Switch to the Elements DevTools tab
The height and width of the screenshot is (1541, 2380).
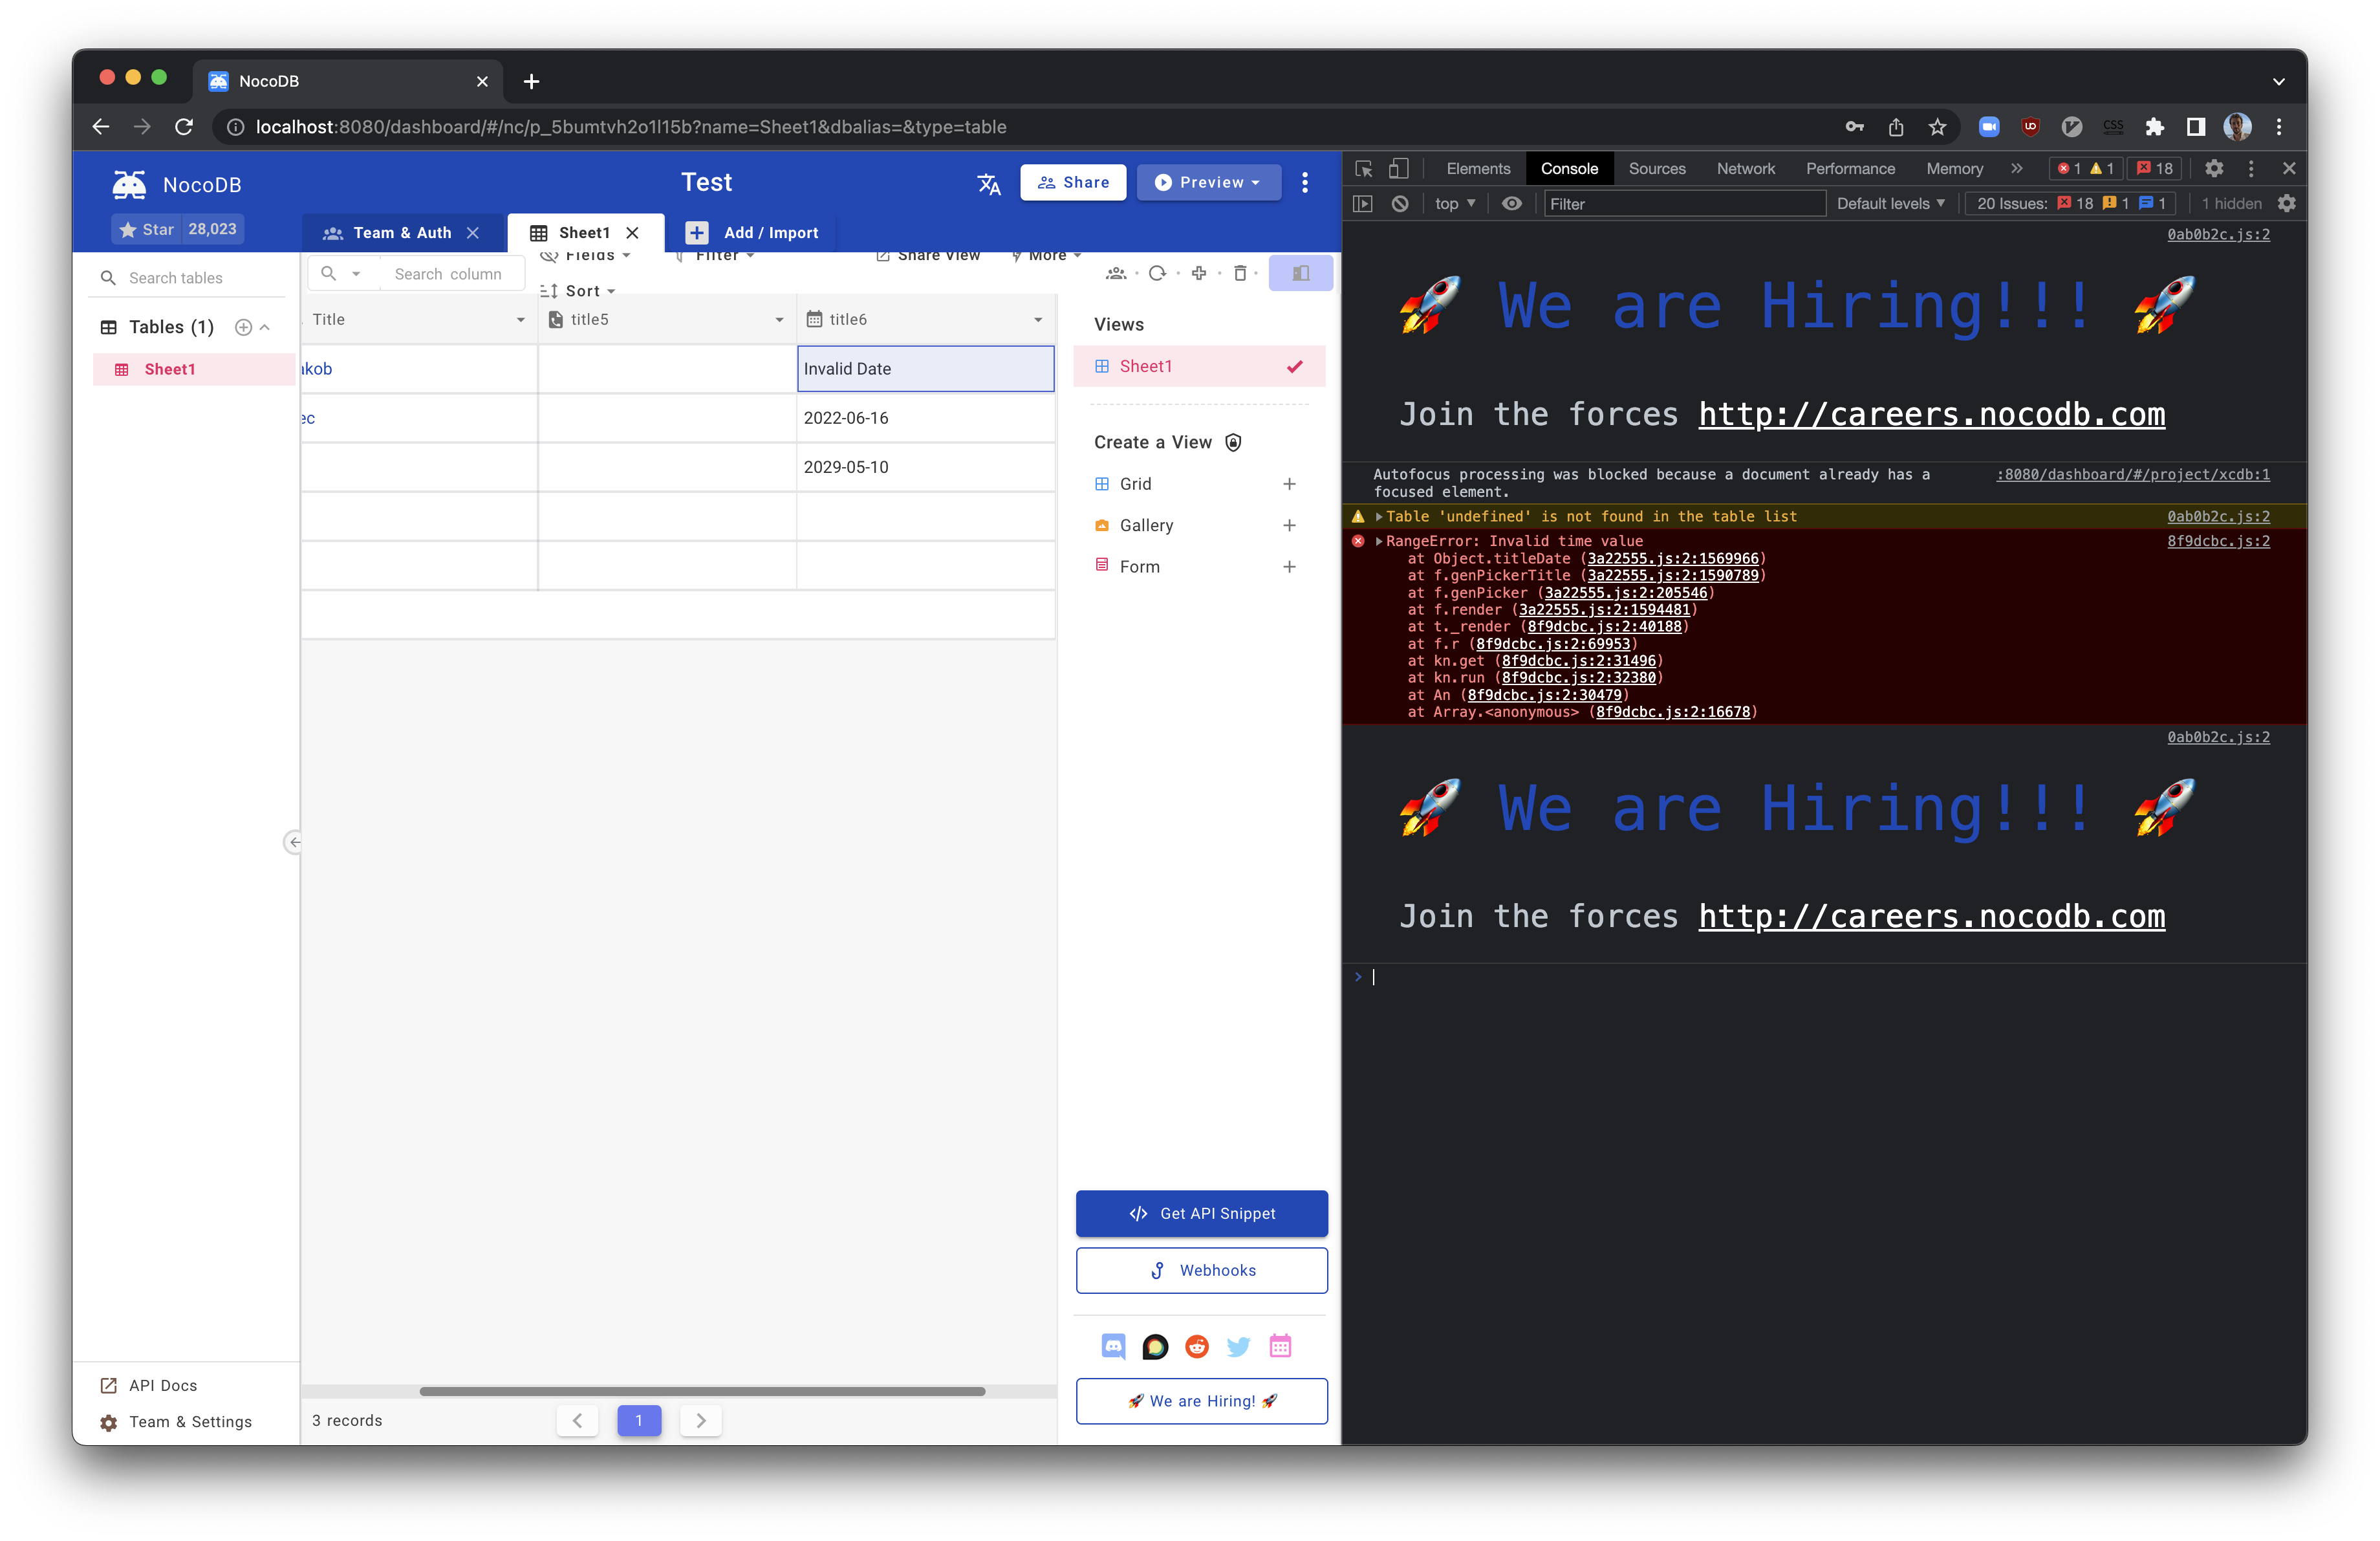point(1478,169)
